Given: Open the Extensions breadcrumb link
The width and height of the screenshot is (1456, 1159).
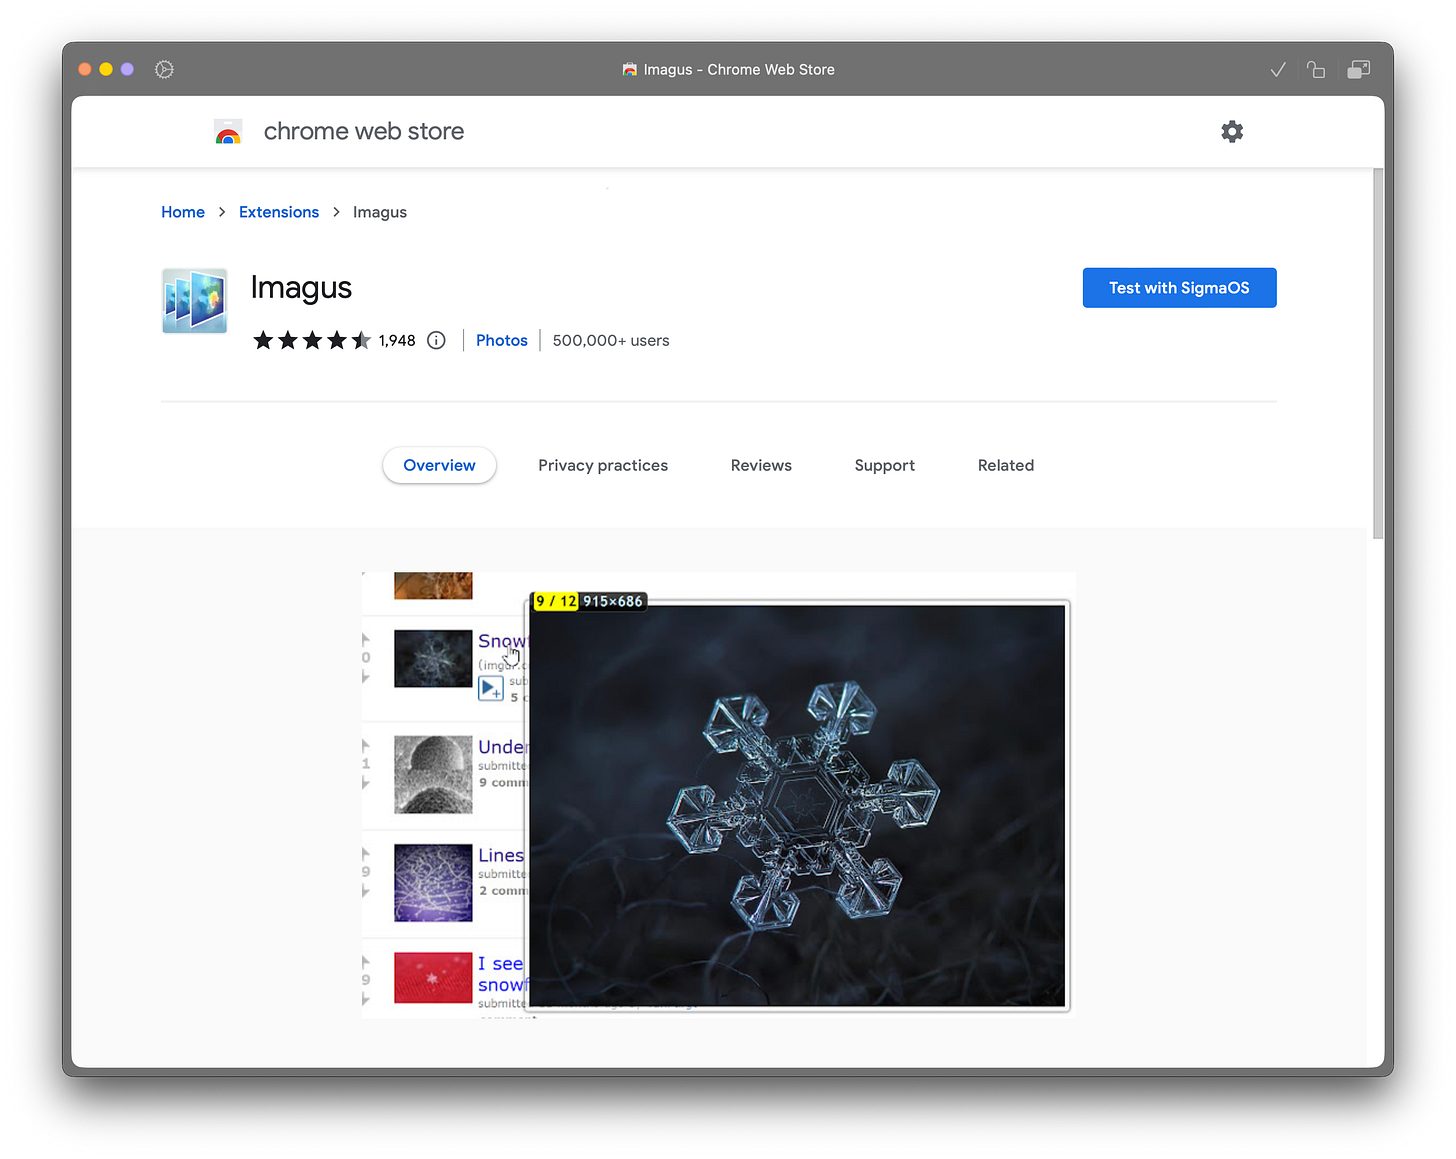Looking at the screenshot, I should [x=279, y=212].
